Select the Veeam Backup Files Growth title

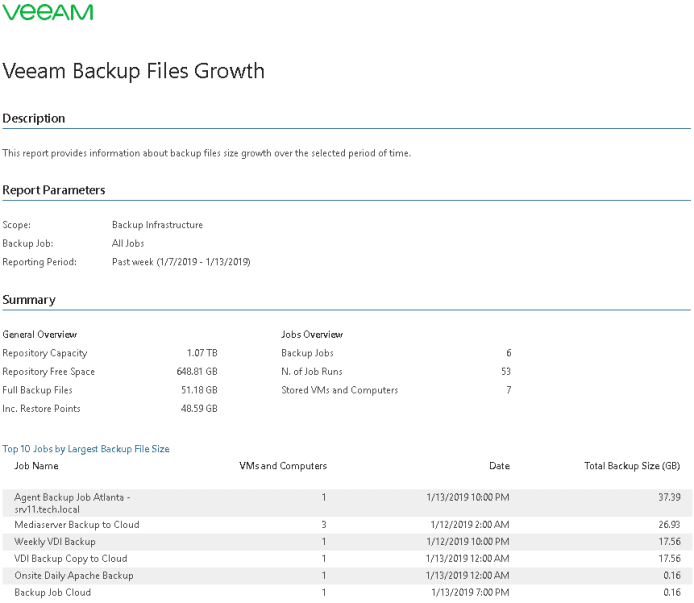[134, 71]
